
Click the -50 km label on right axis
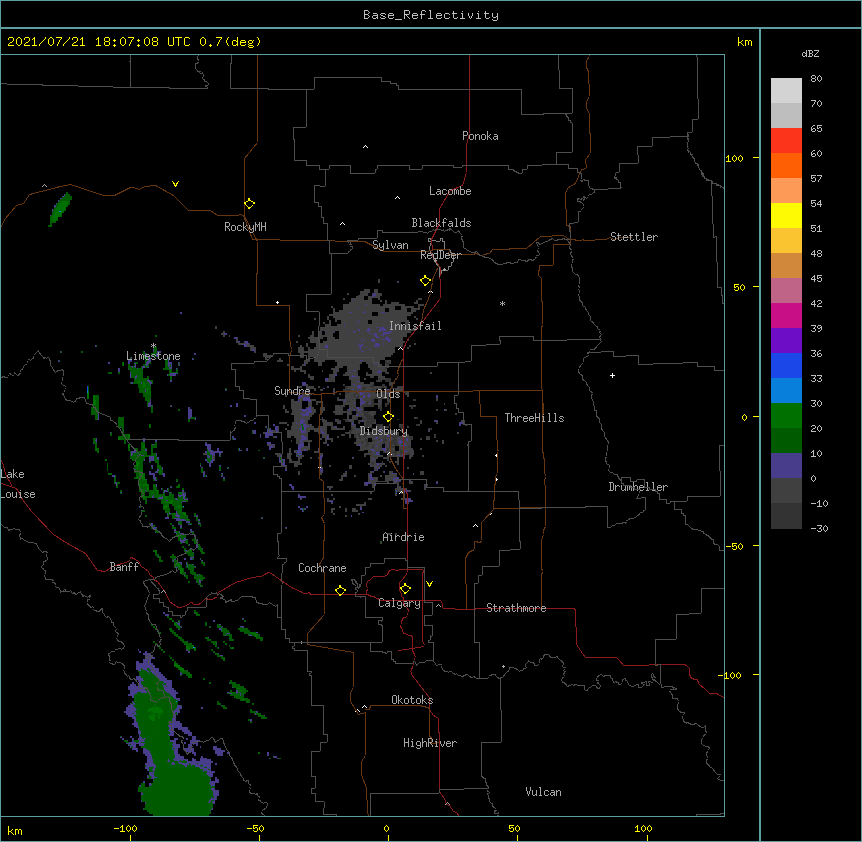[734, 546]
